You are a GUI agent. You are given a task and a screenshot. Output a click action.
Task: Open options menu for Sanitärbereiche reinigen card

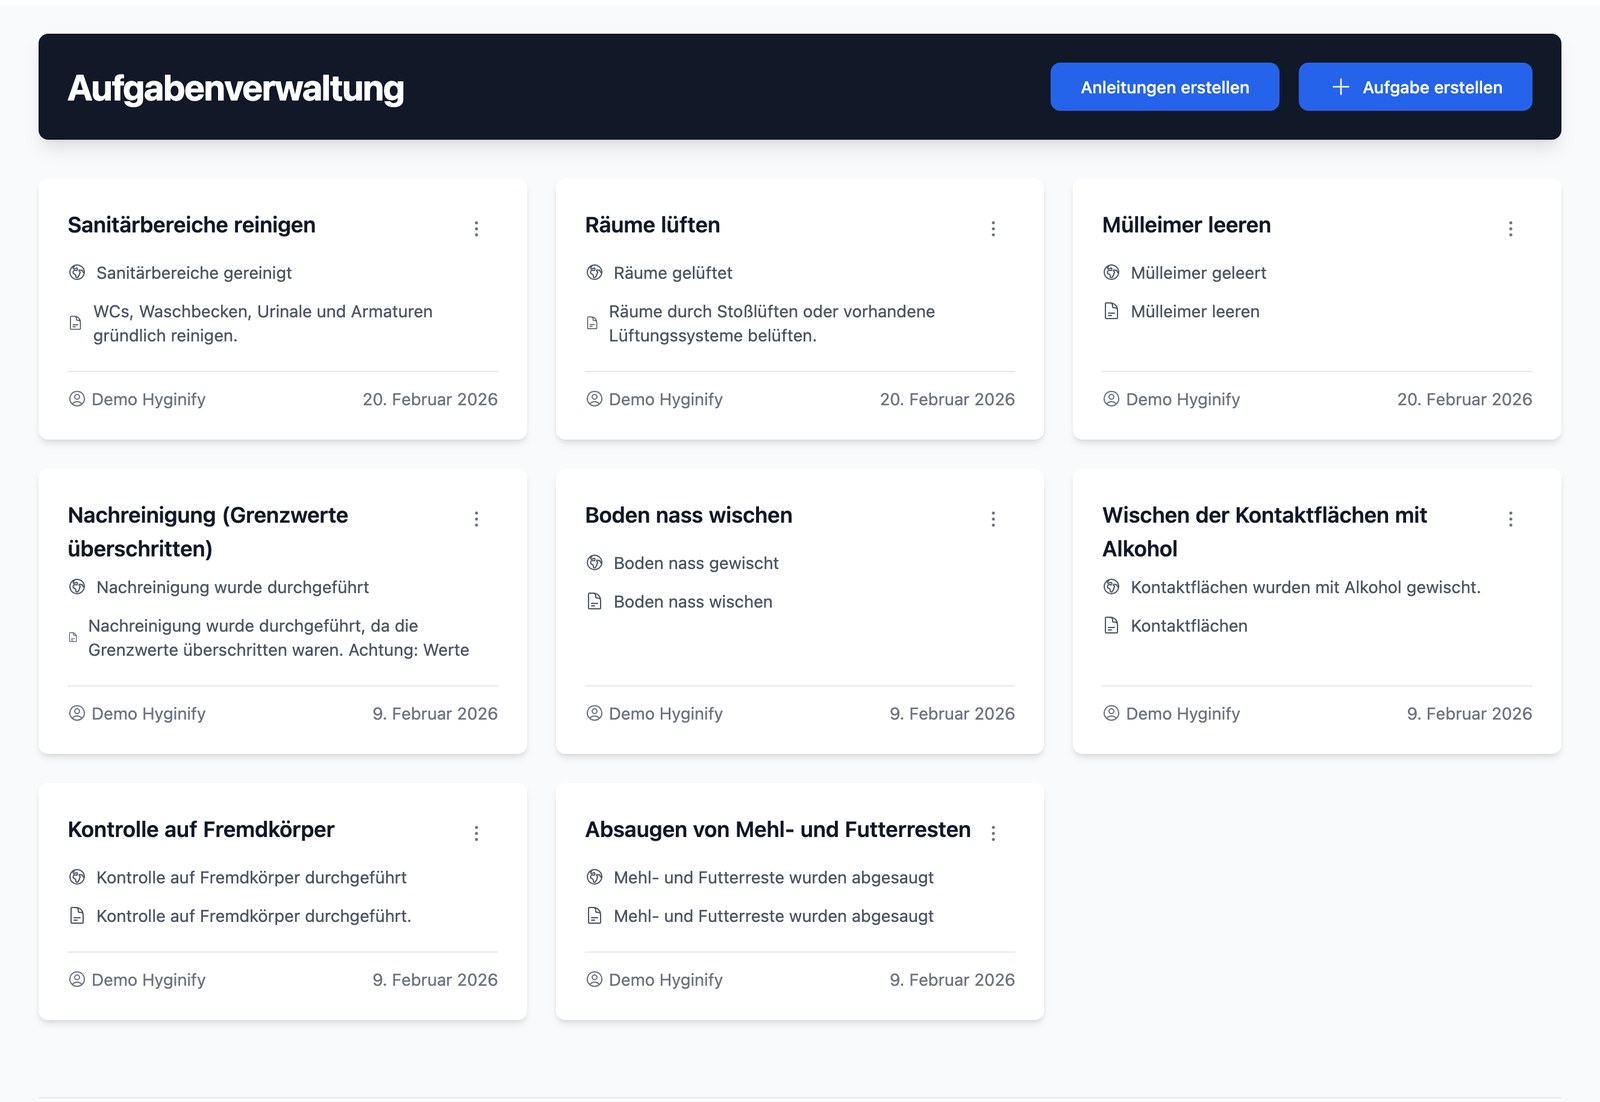(x=476, y=229)
